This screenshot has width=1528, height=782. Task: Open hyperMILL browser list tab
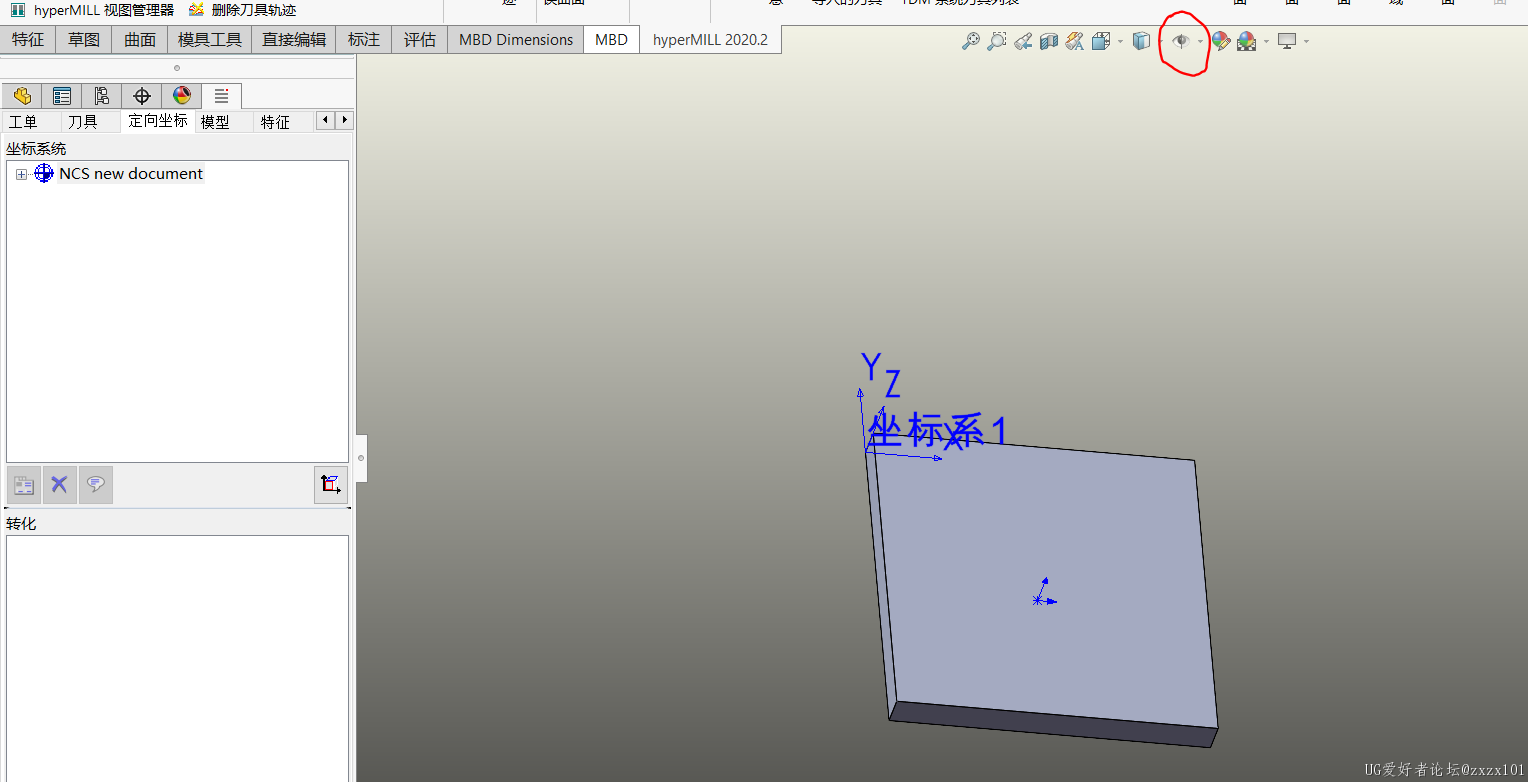tap(222, 96)
